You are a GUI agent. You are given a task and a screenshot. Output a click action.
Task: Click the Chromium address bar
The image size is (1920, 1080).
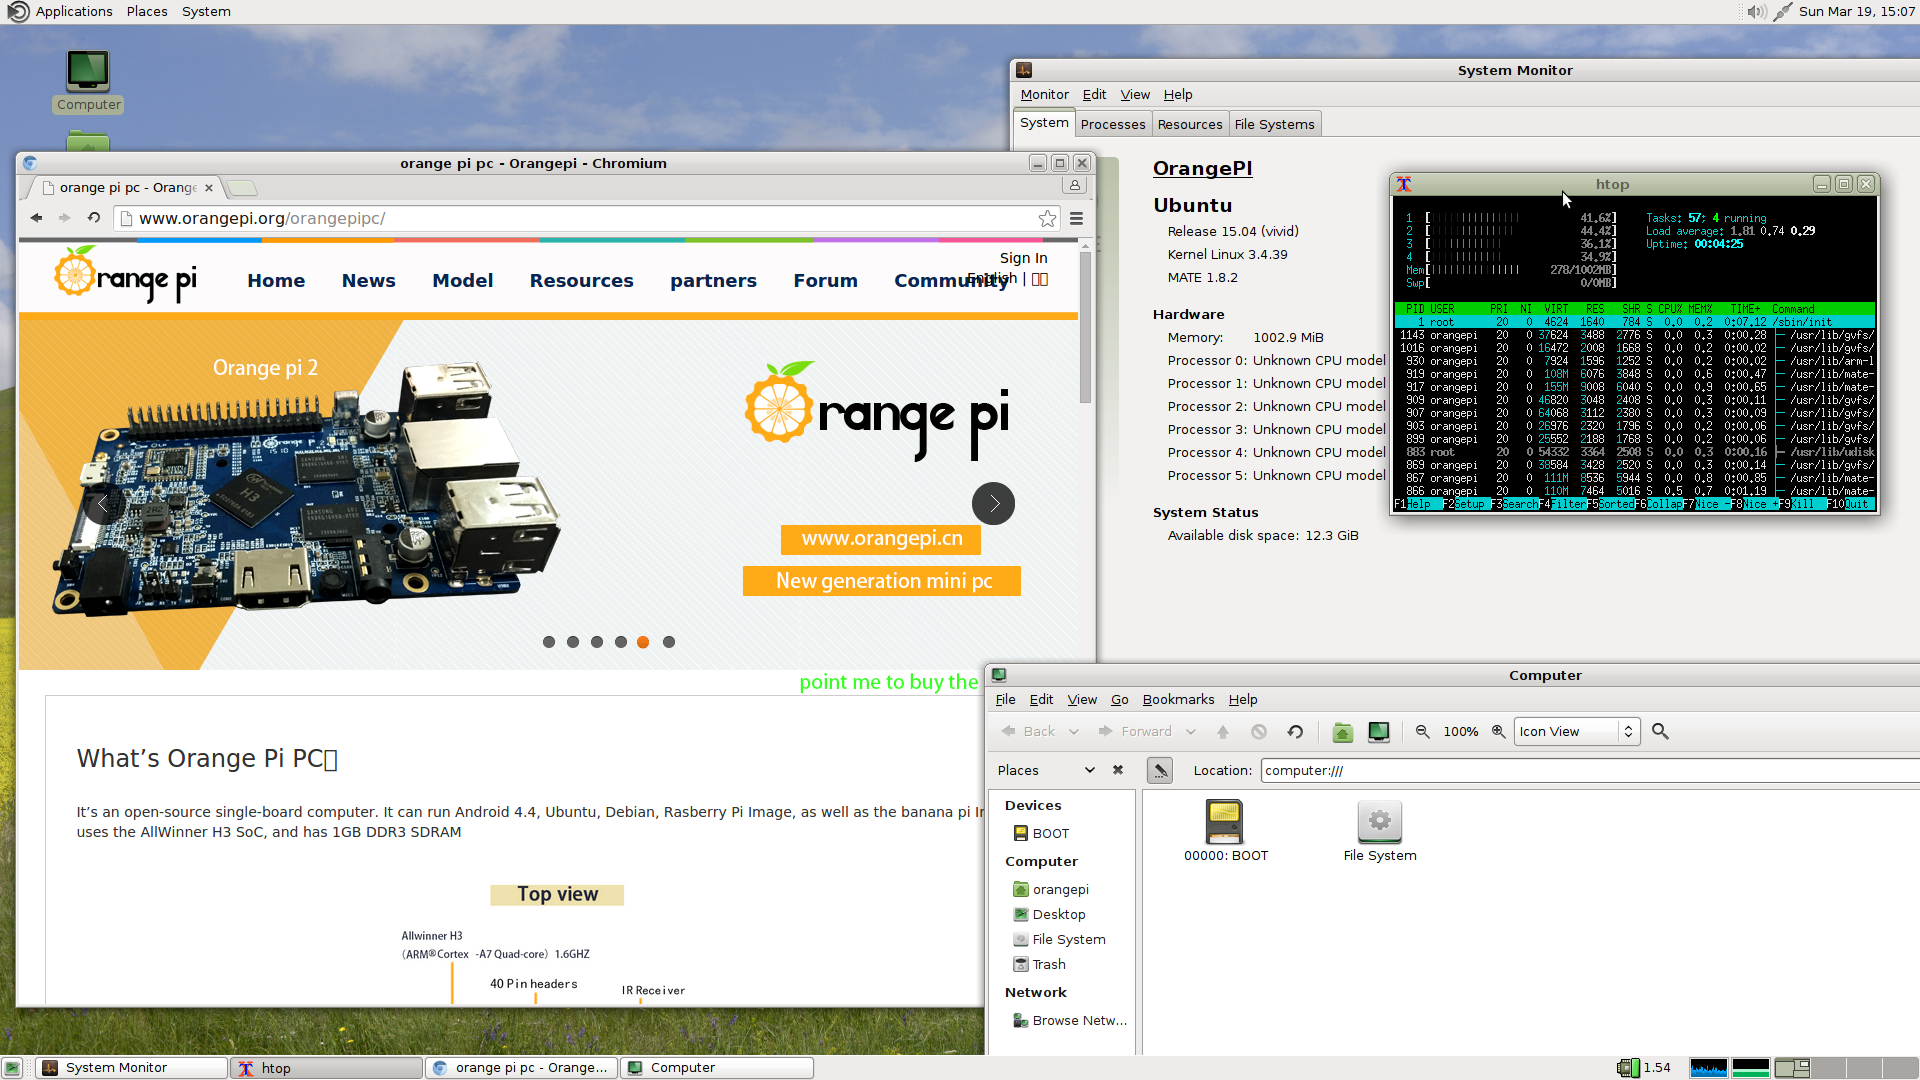pyautogui.click(x=586, y=218)
